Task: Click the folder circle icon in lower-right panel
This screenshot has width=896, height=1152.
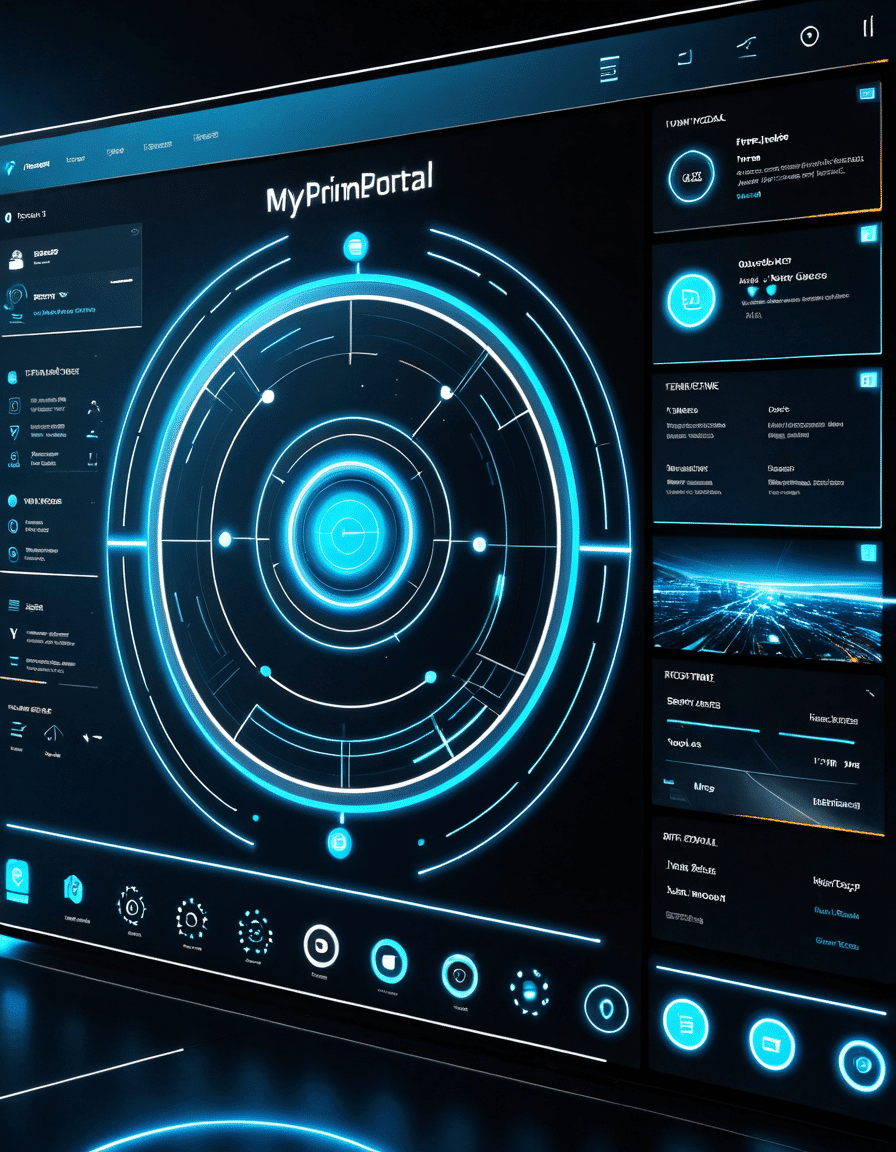Action: pyautogui.click(x=772, y=1045)
